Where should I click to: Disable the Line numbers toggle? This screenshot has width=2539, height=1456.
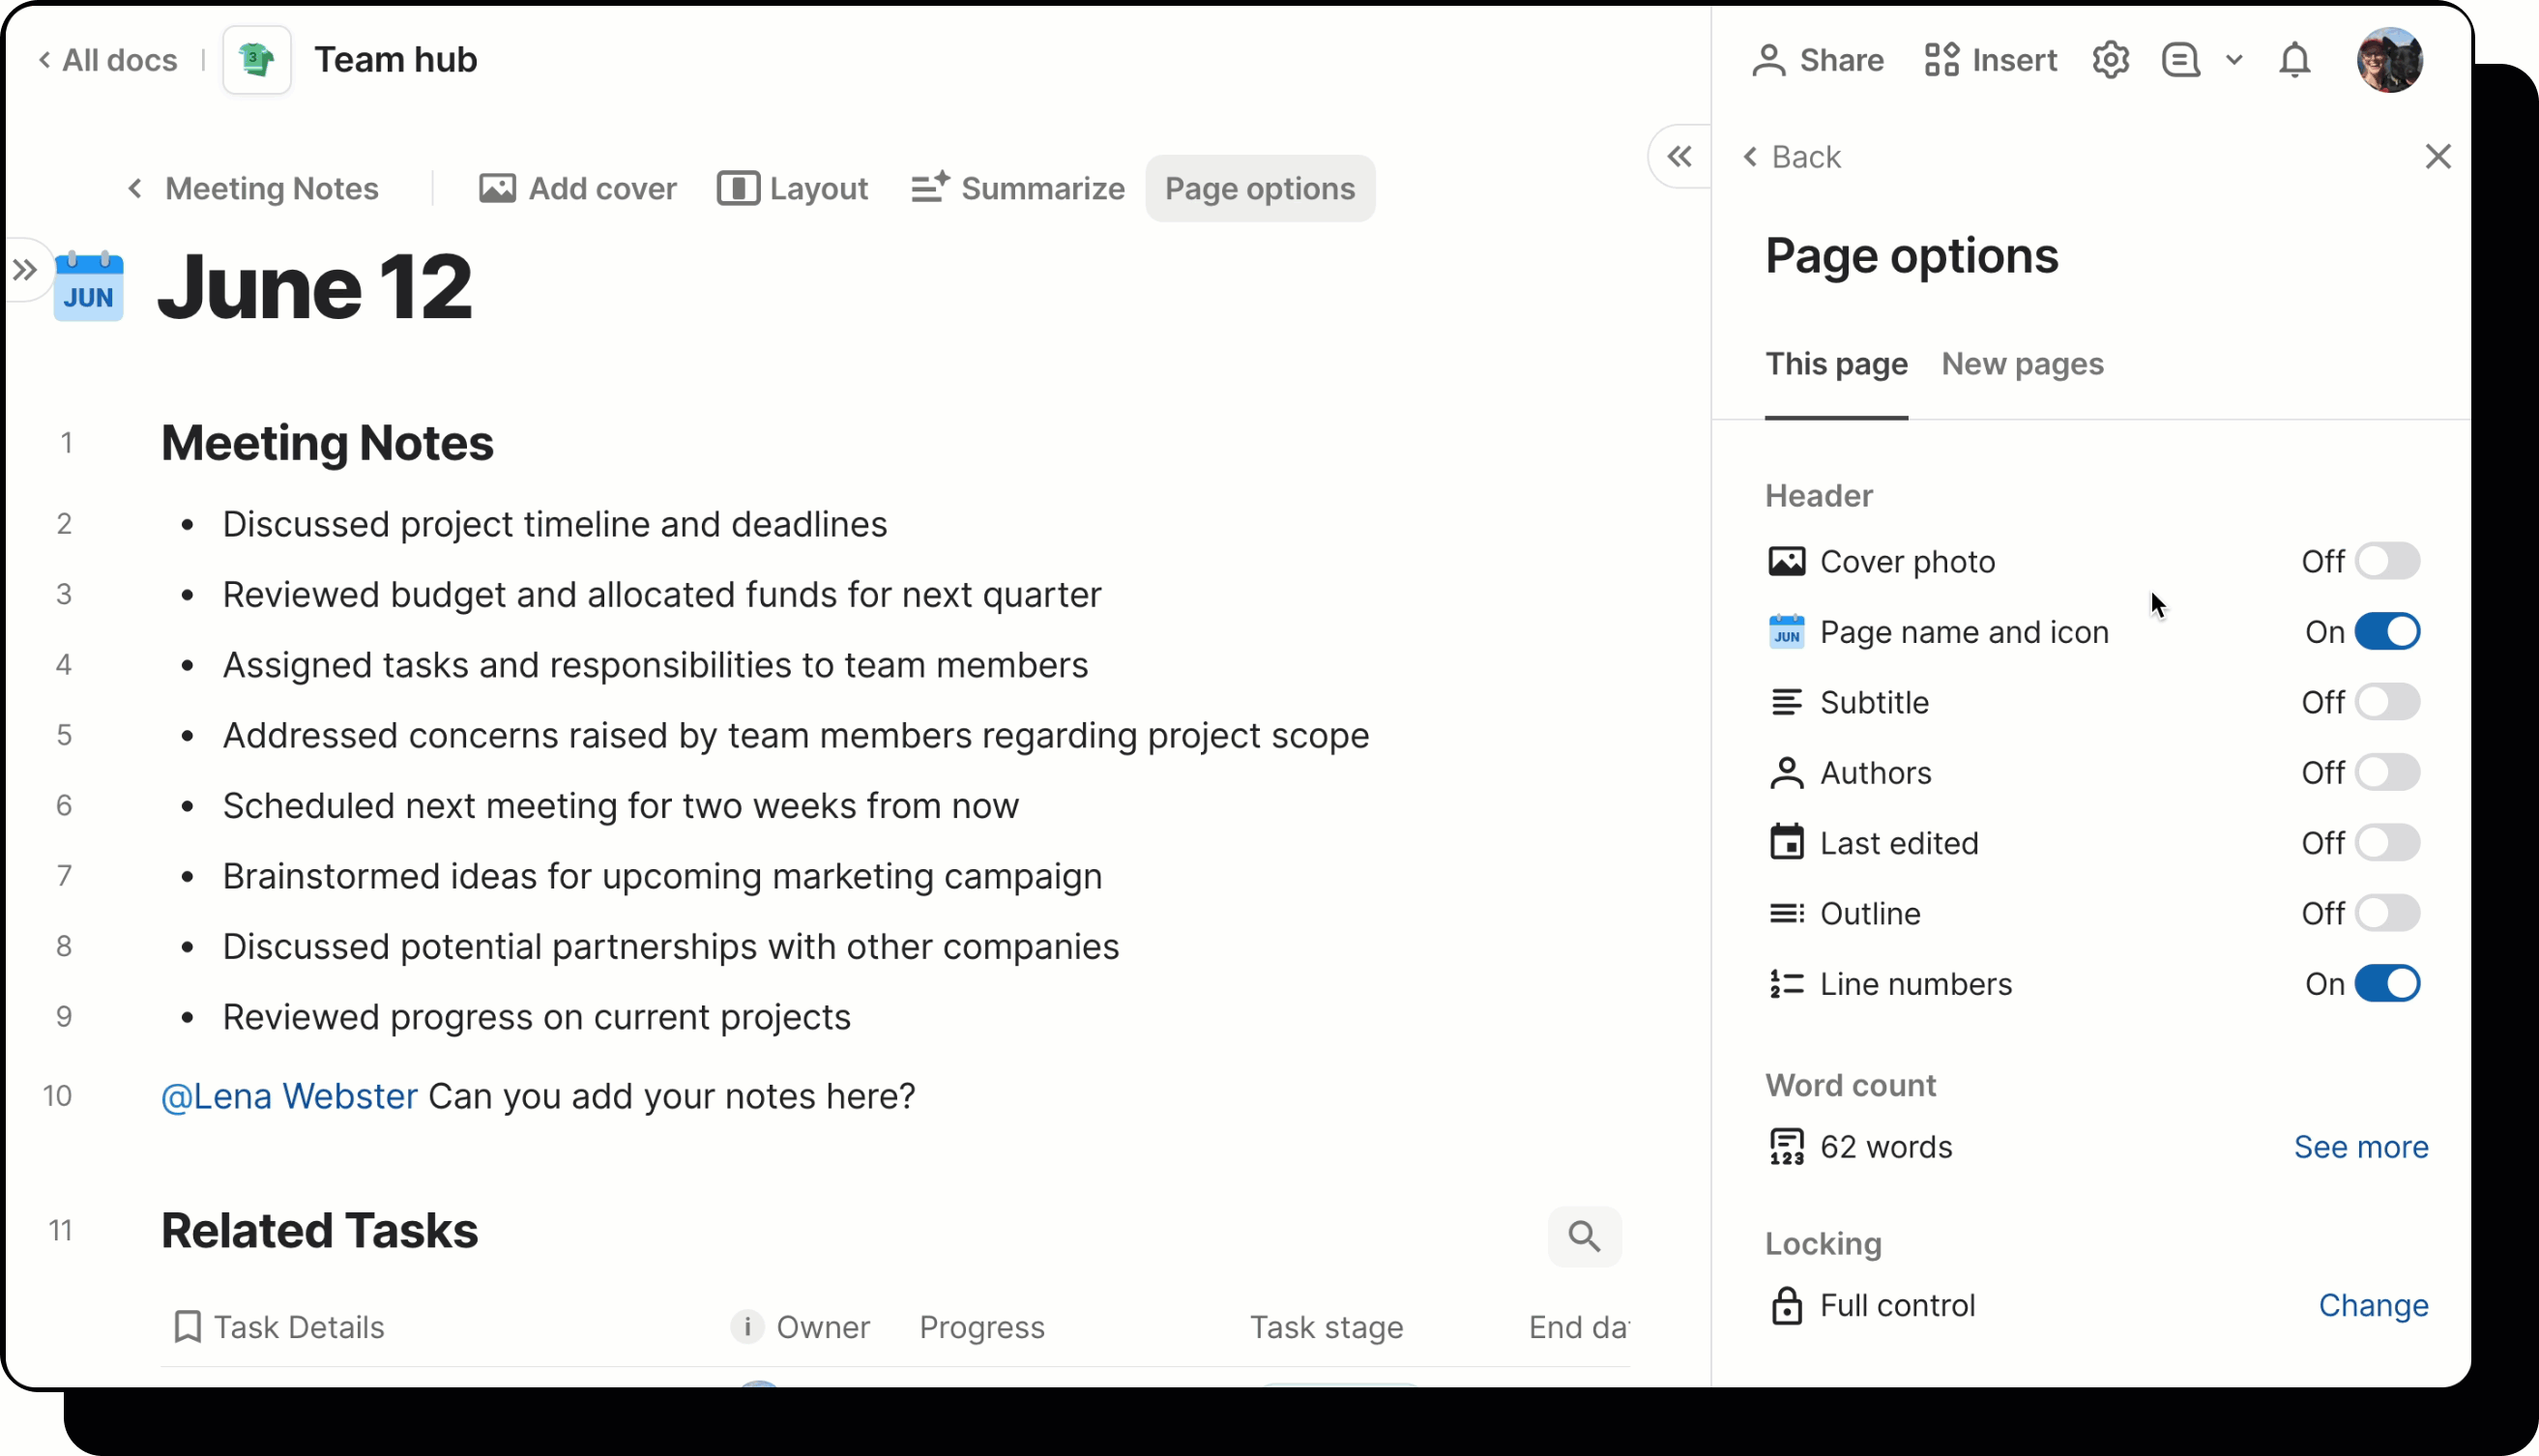(2387, 983)
